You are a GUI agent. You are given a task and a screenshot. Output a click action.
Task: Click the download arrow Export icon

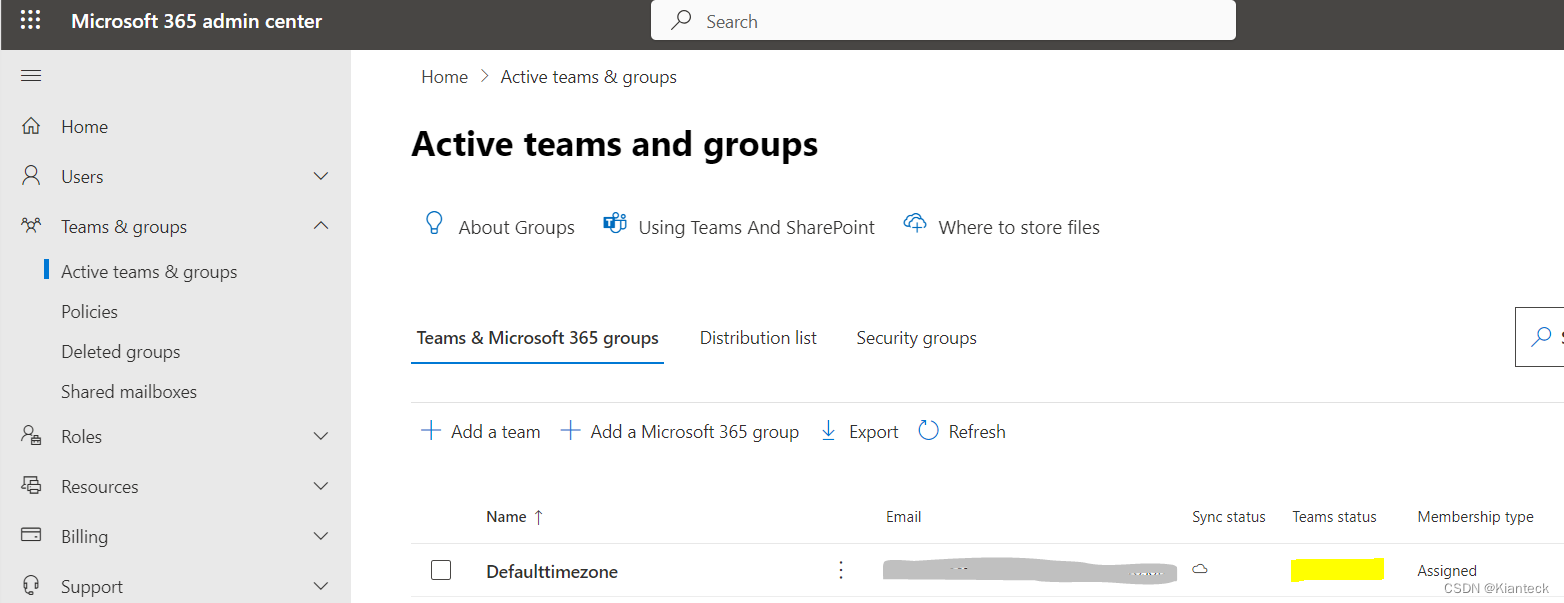(x=828, y=431)
